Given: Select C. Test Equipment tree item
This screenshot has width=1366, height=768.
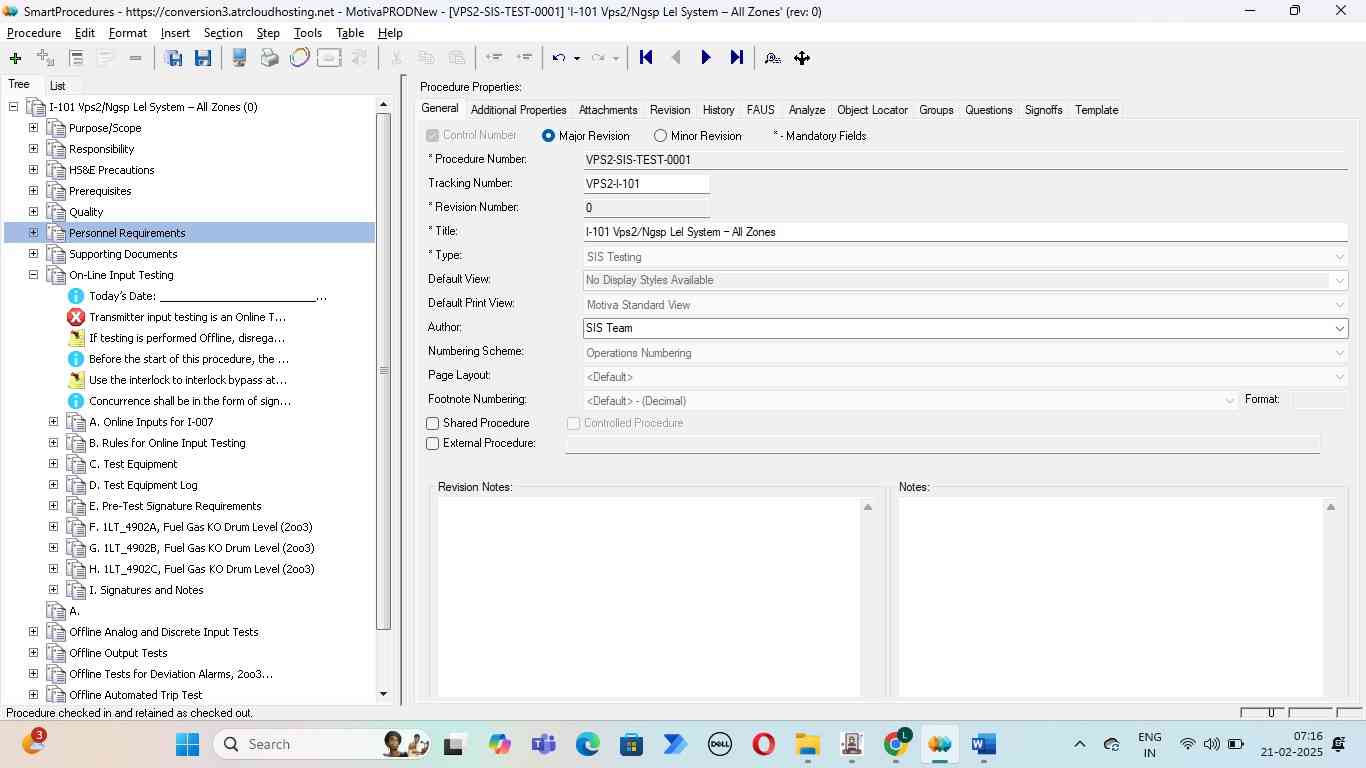Looking at the screenshot, I should coord(133,464).
